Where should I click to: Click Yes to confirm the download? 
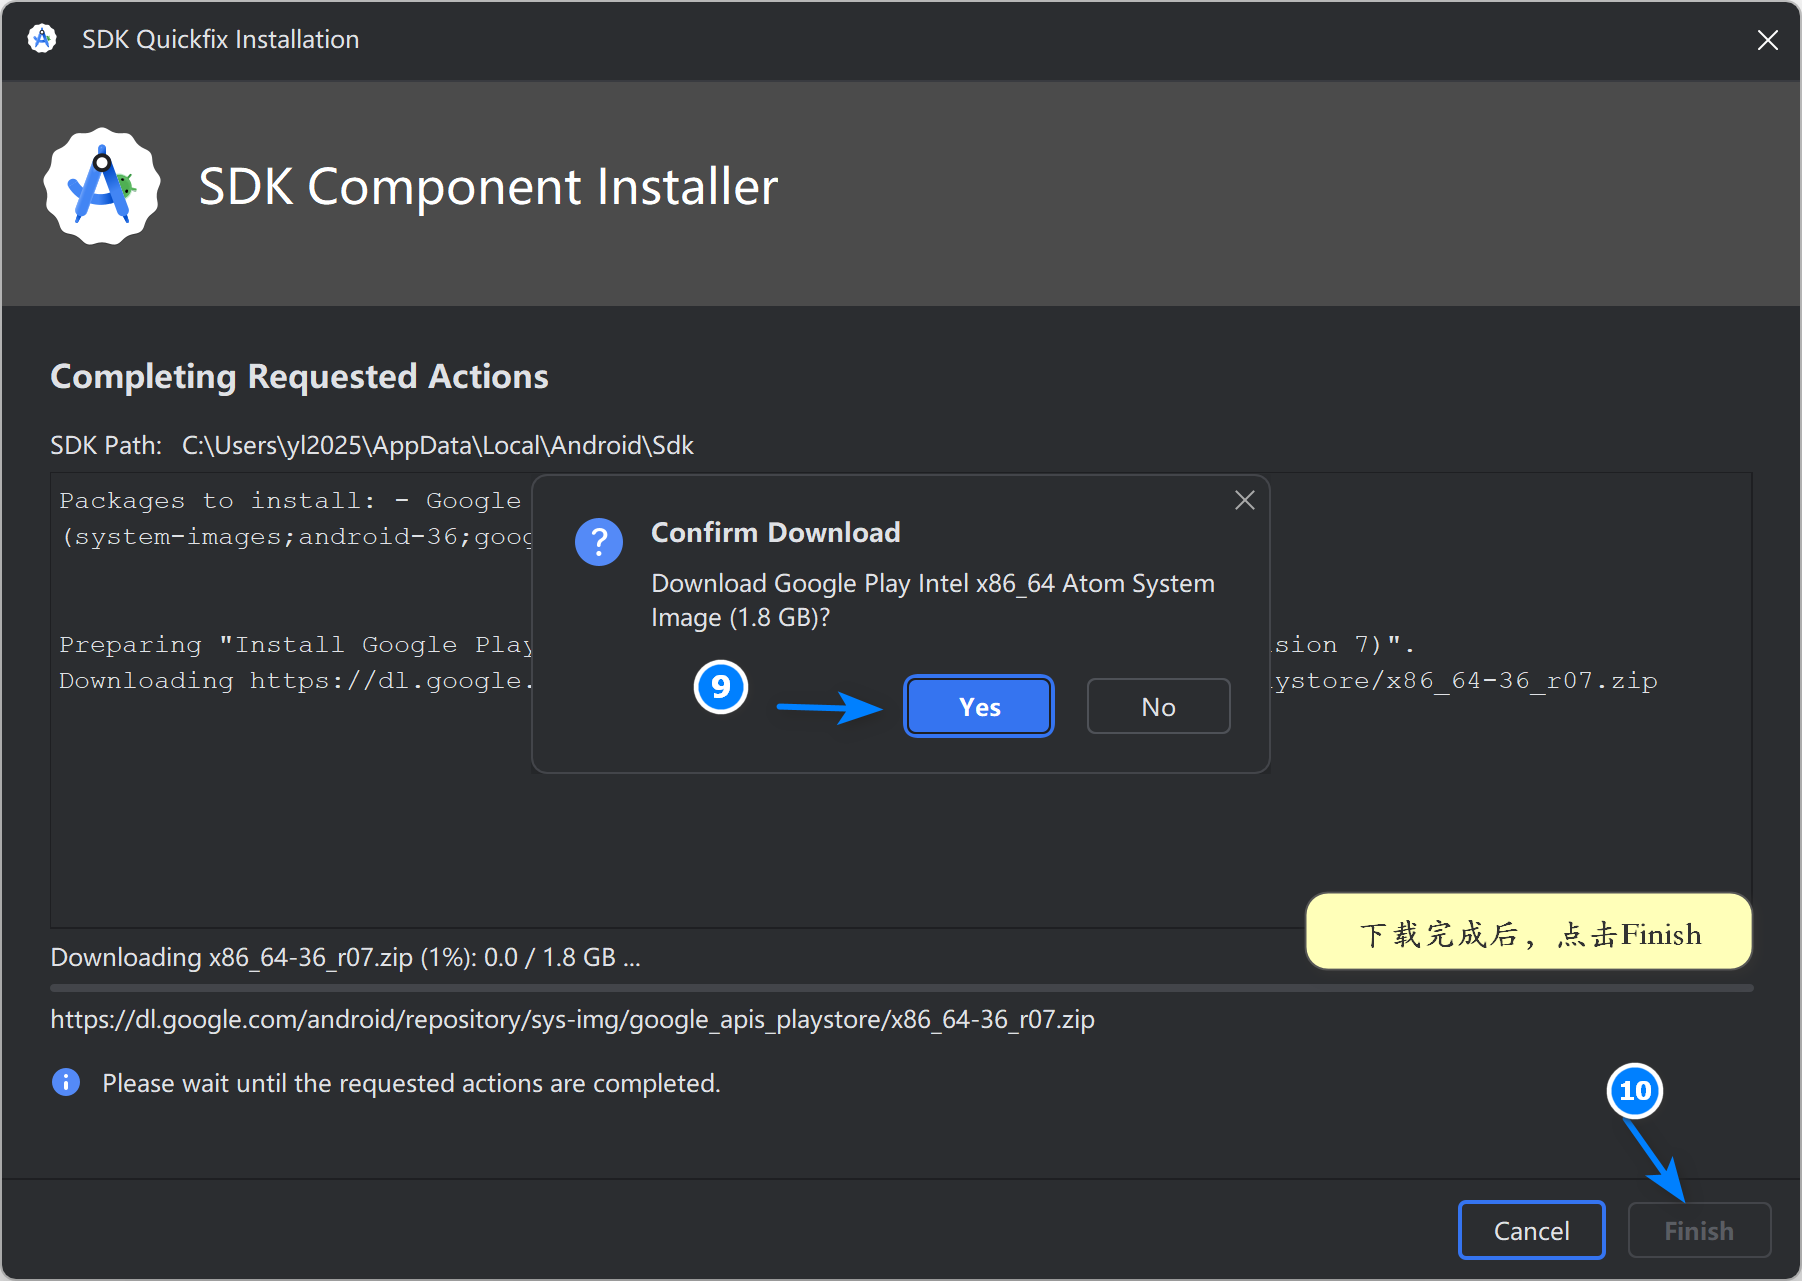[978, 707]
